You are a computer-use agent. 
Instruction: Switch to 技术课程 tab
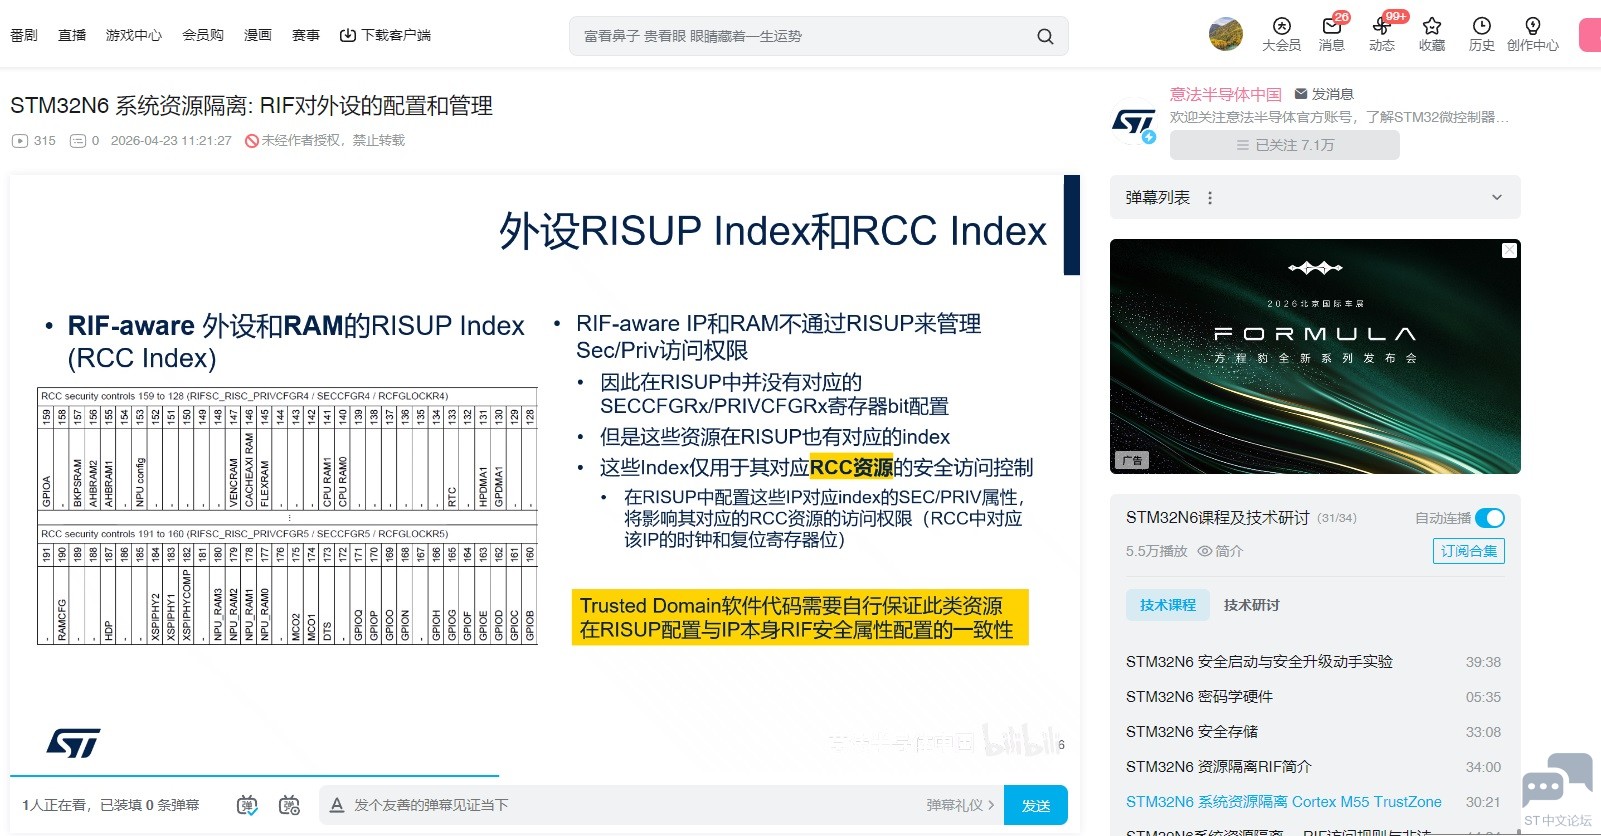pyautogui.click(x=1168, y=605)
